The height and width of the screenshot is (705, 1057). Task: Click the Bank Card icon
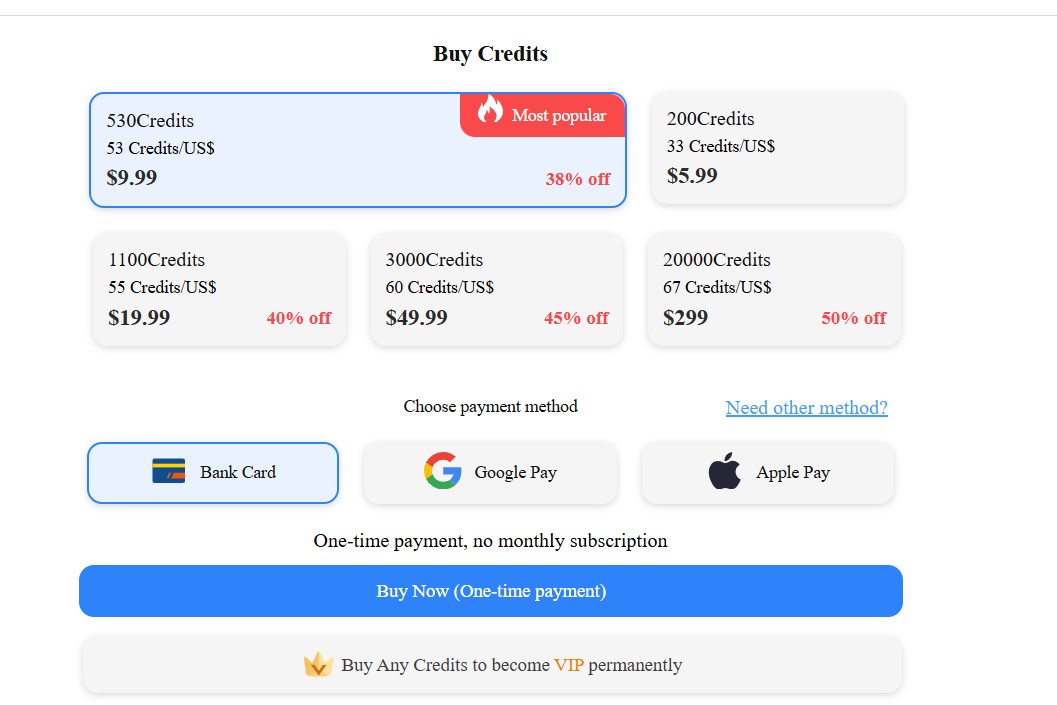168,471
